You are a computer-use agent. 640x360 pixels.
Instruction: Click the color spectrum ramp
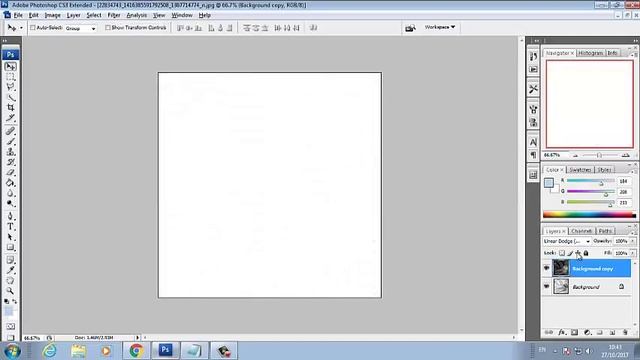click(589, 215)
